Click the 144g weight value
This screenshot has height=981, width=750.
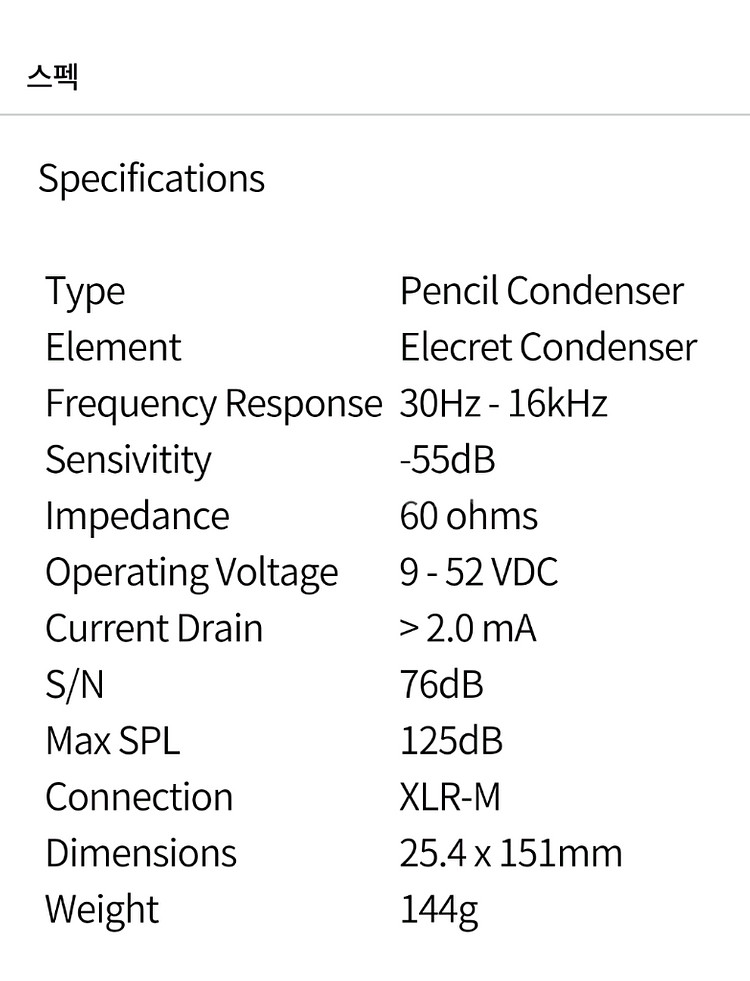tap(439, 912)
